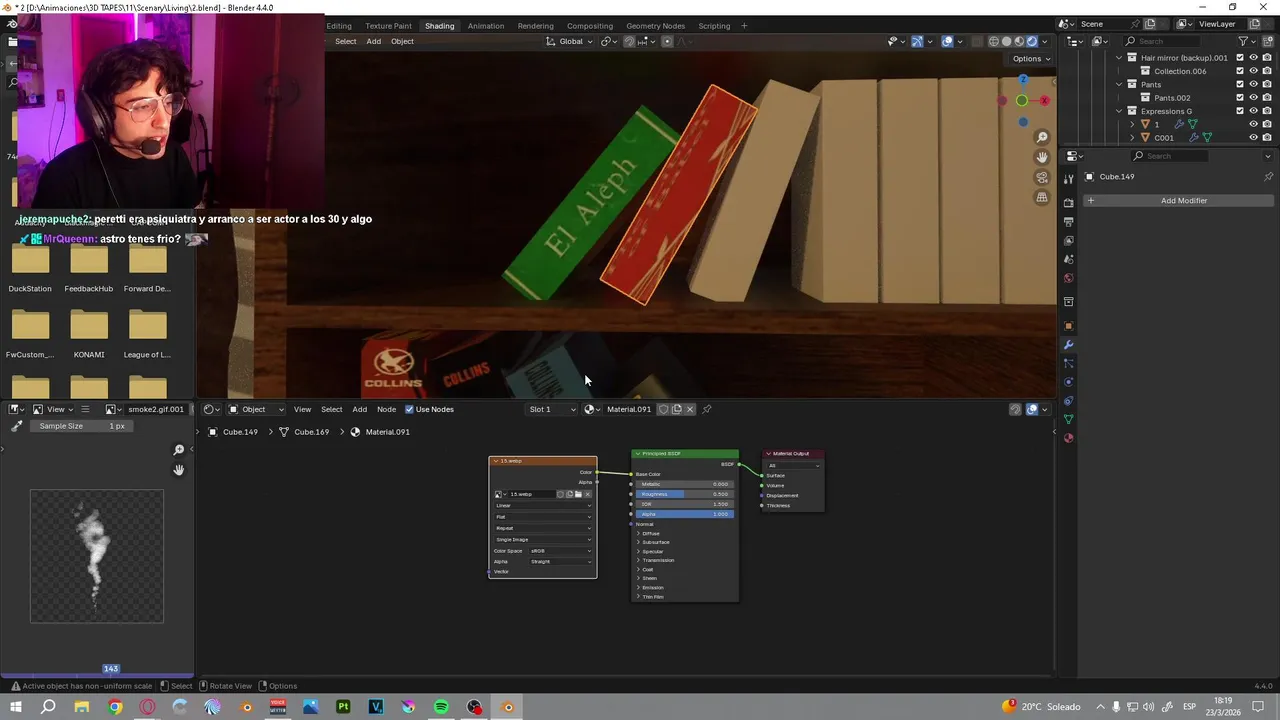The height and width of the screenshot is (720, 1280).
Task: Switch to wireframe viewport shading
Action: coord(994,41)
